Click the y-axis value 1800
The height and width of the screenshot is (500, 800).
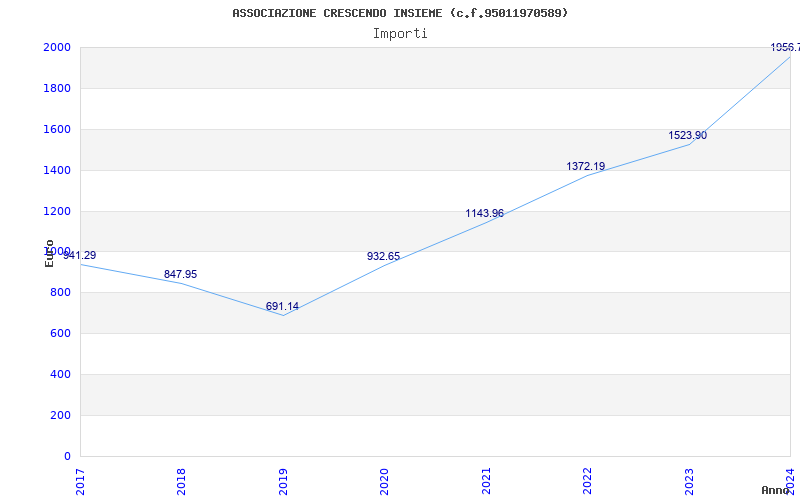coord(57,88)
